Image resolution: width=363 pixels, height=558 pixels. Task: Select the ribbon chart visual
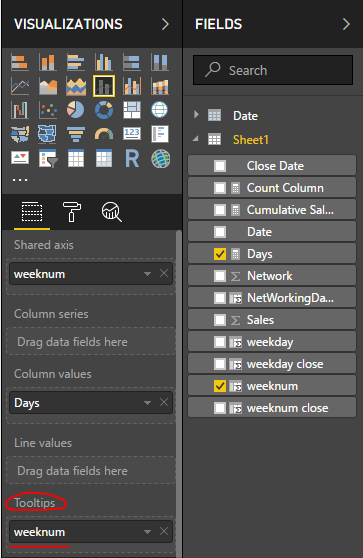tap(160, 86)
